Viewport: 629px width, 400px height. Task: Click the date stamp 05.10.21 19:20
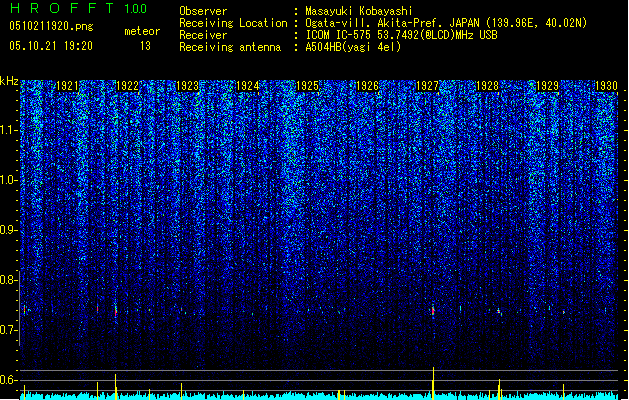(x=51, y=46)
